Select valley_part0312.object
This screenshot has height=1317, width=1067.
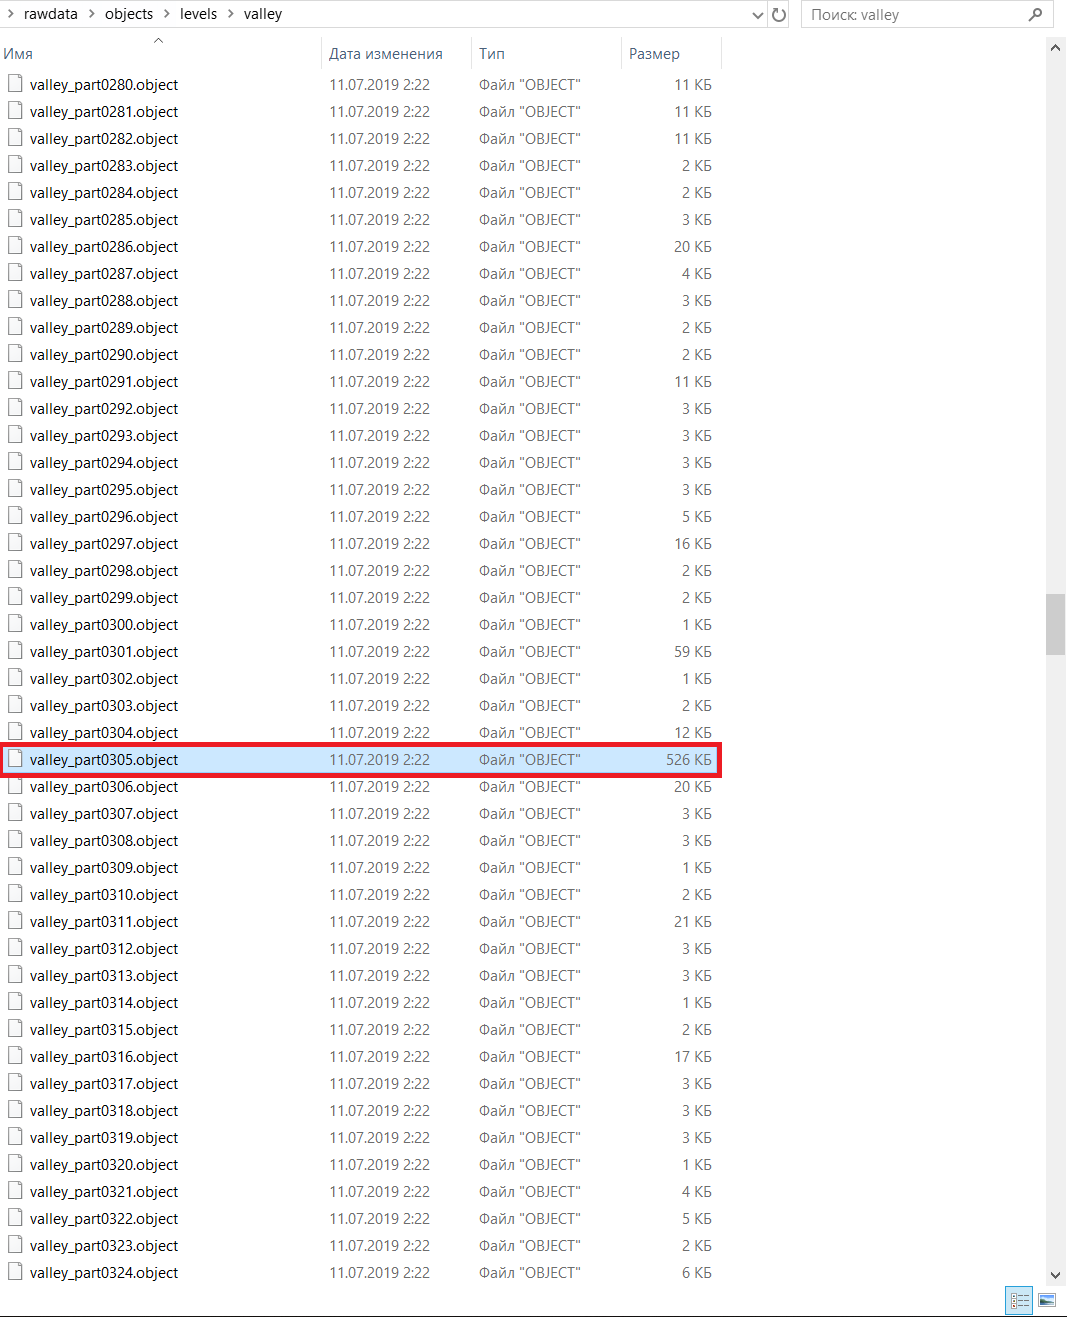(104, 948)
